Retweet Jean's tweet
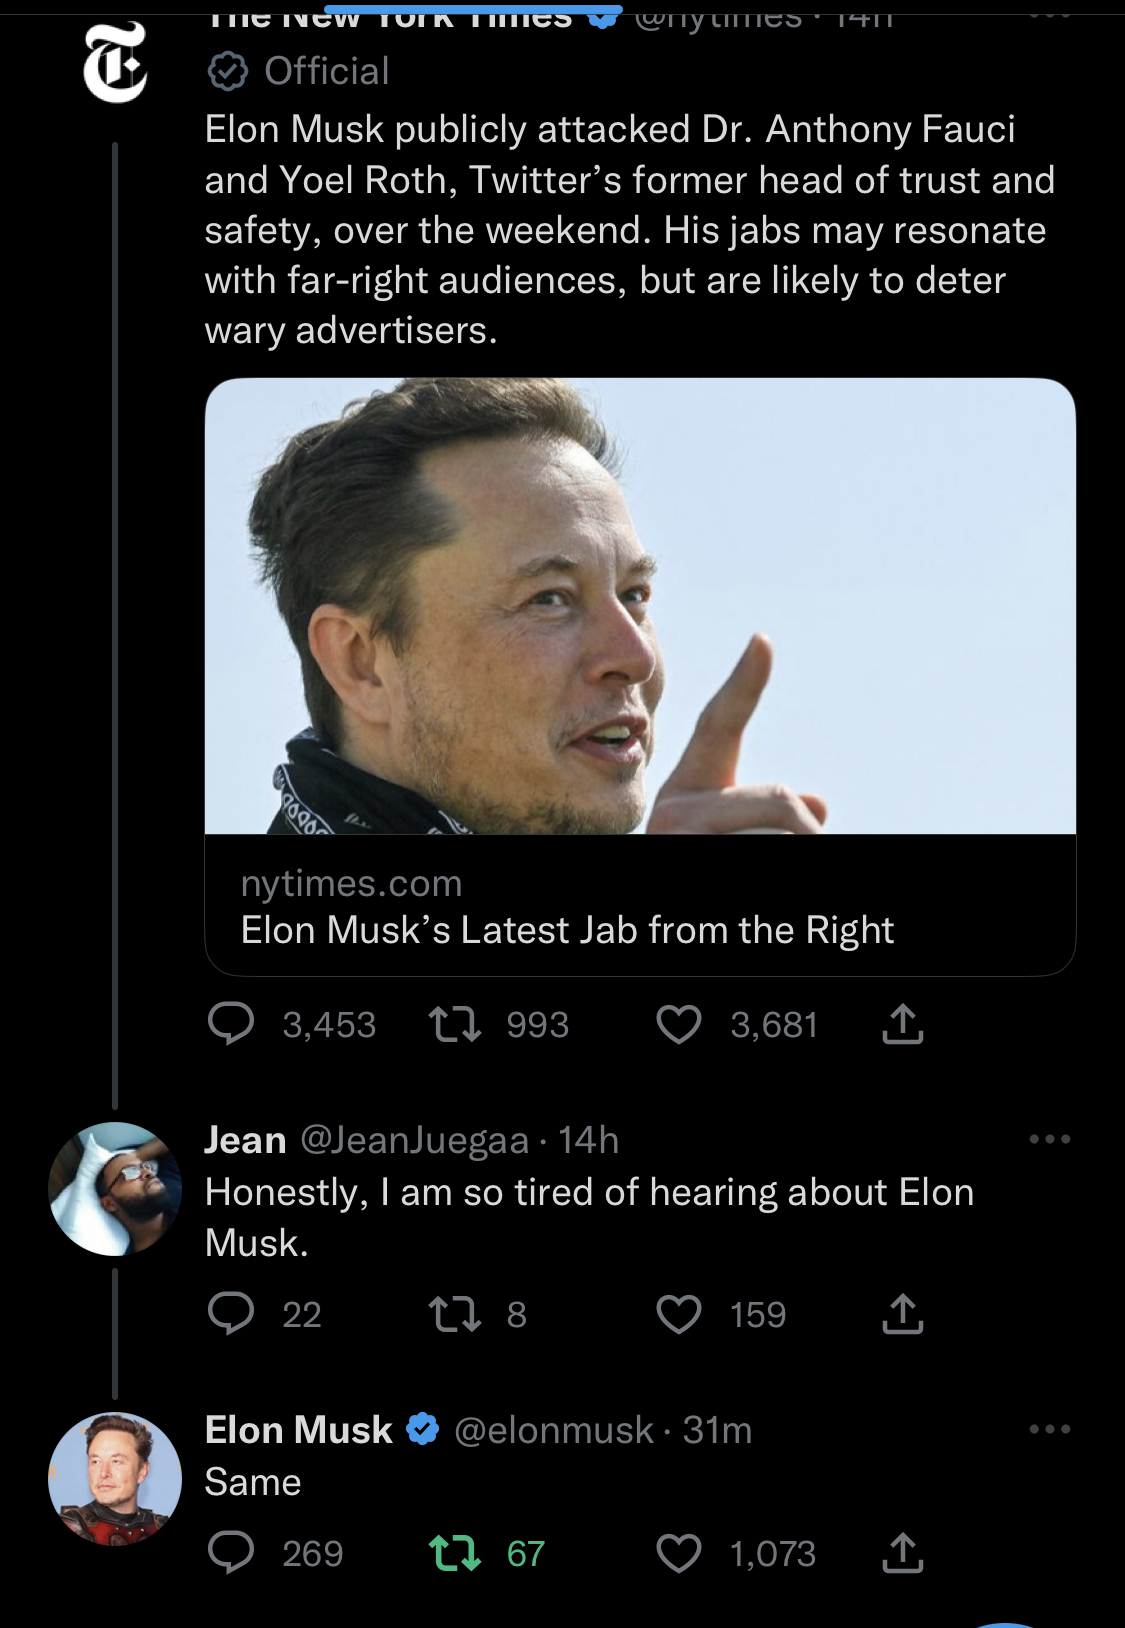Viewport: 1125px width, 1628px height. (455, 1313)
